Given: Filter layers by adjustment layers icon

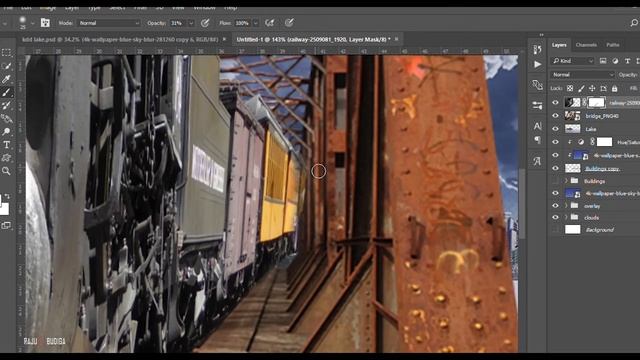Looking at the screenshot, I should coord(615,61).
